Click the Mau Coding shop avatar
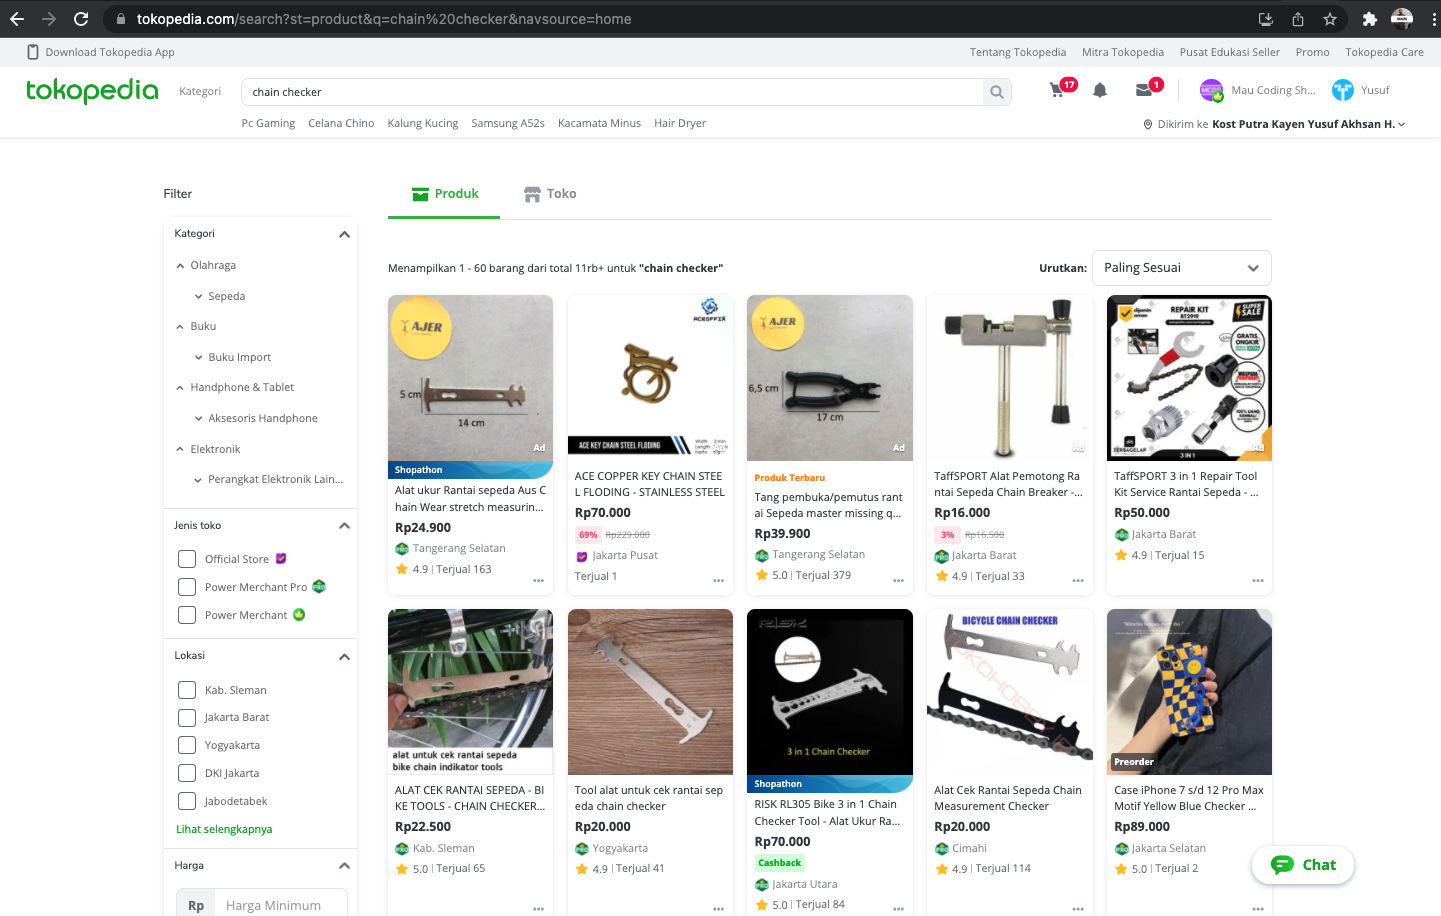The height and width of the screenshot is (916, 1441). [1211, 90]
